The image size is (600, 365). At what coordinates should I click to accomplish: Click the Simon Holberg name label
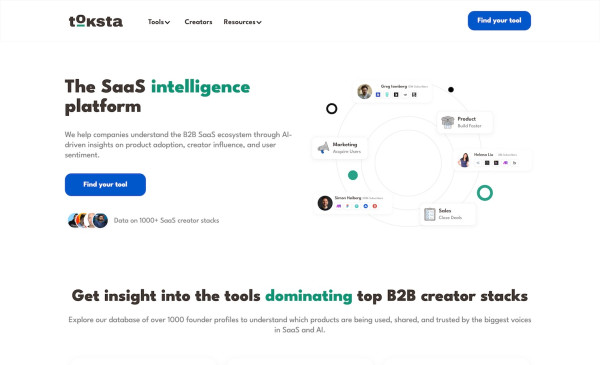[348, 198]
